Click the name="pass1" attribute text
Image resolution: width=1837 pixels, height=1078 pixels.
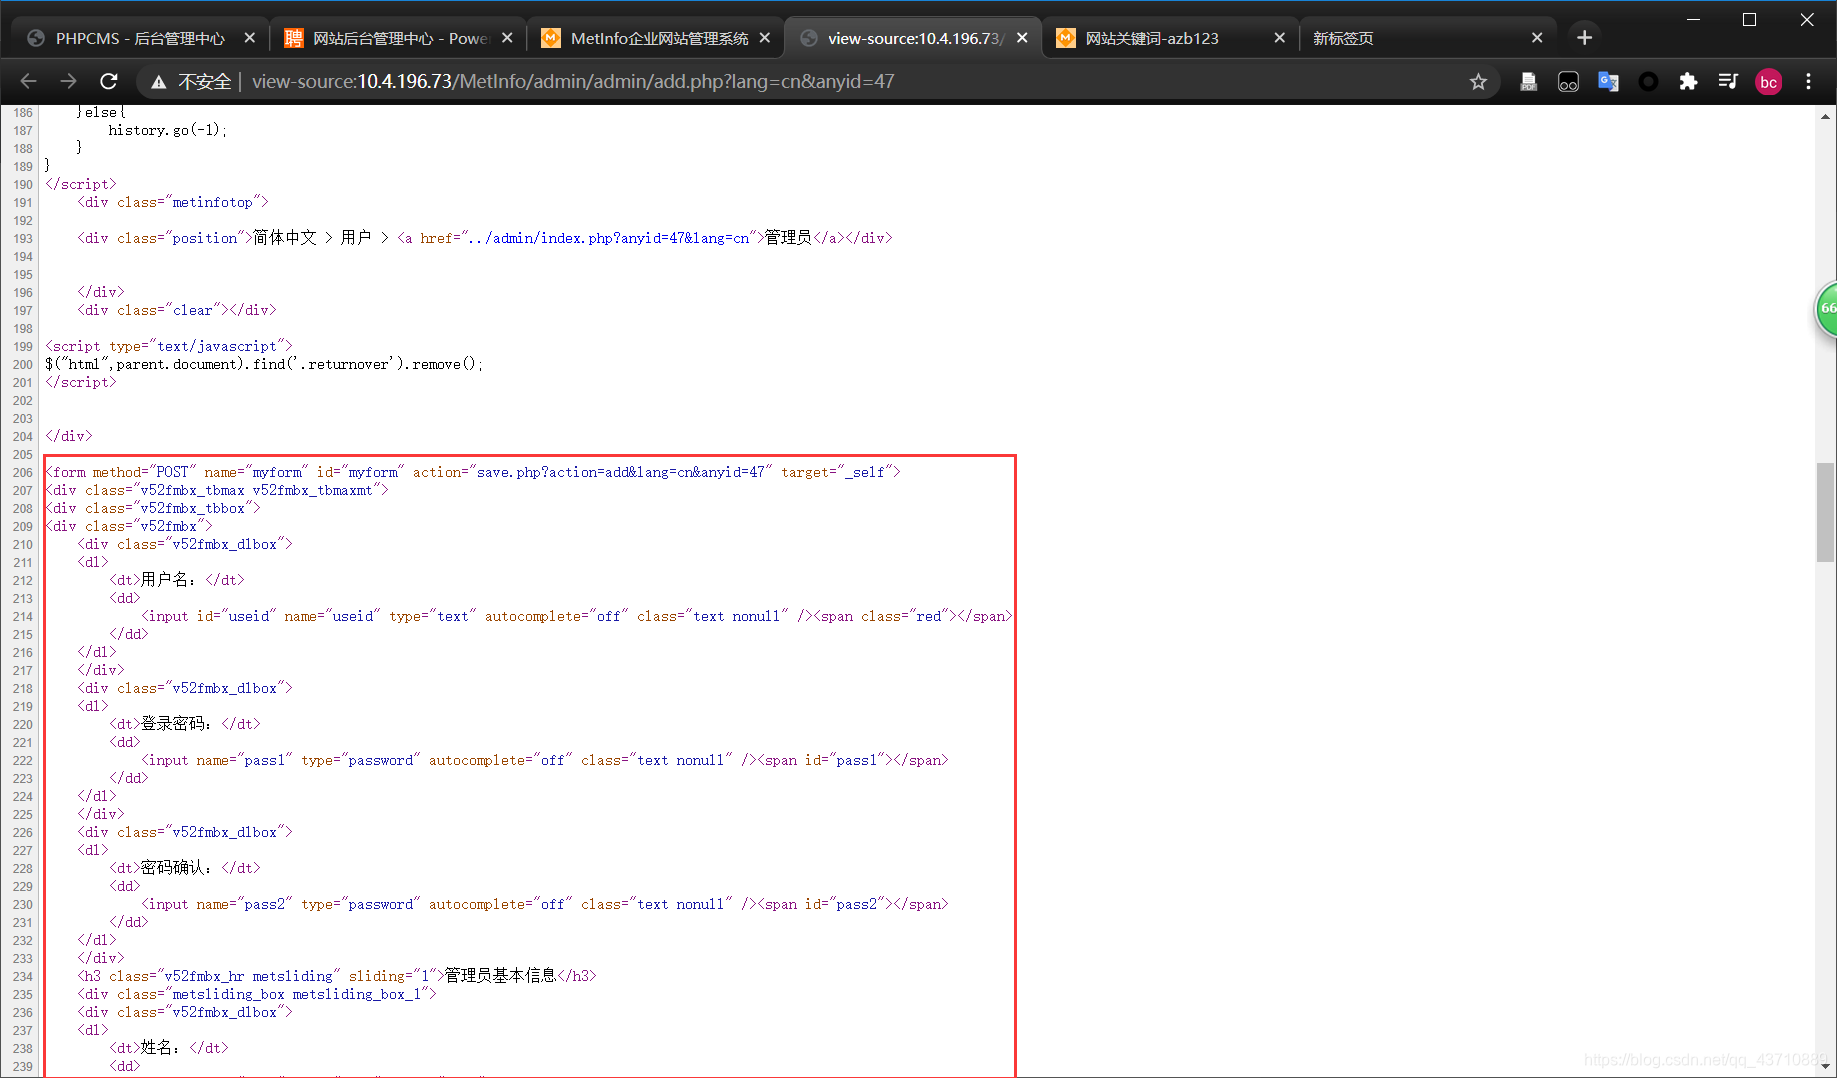click(244, 760)
